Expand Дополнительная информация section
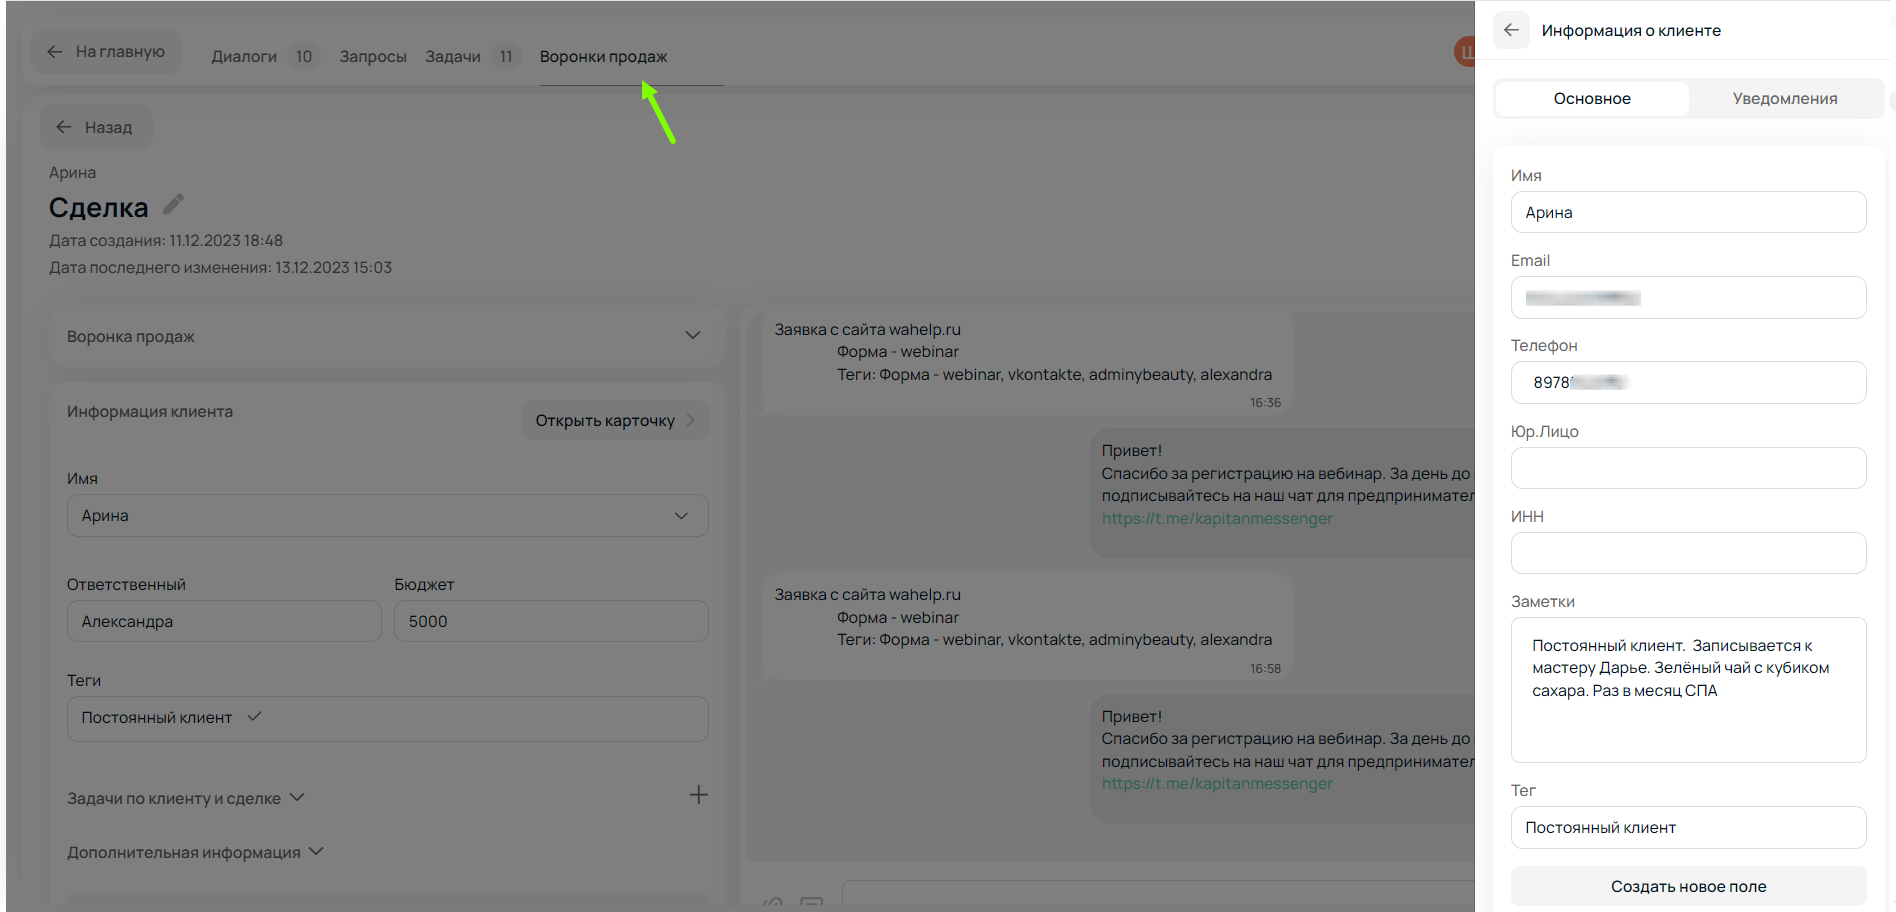Image resolution: width=1896 pixels, height=912 pixels. coord(316,852)
